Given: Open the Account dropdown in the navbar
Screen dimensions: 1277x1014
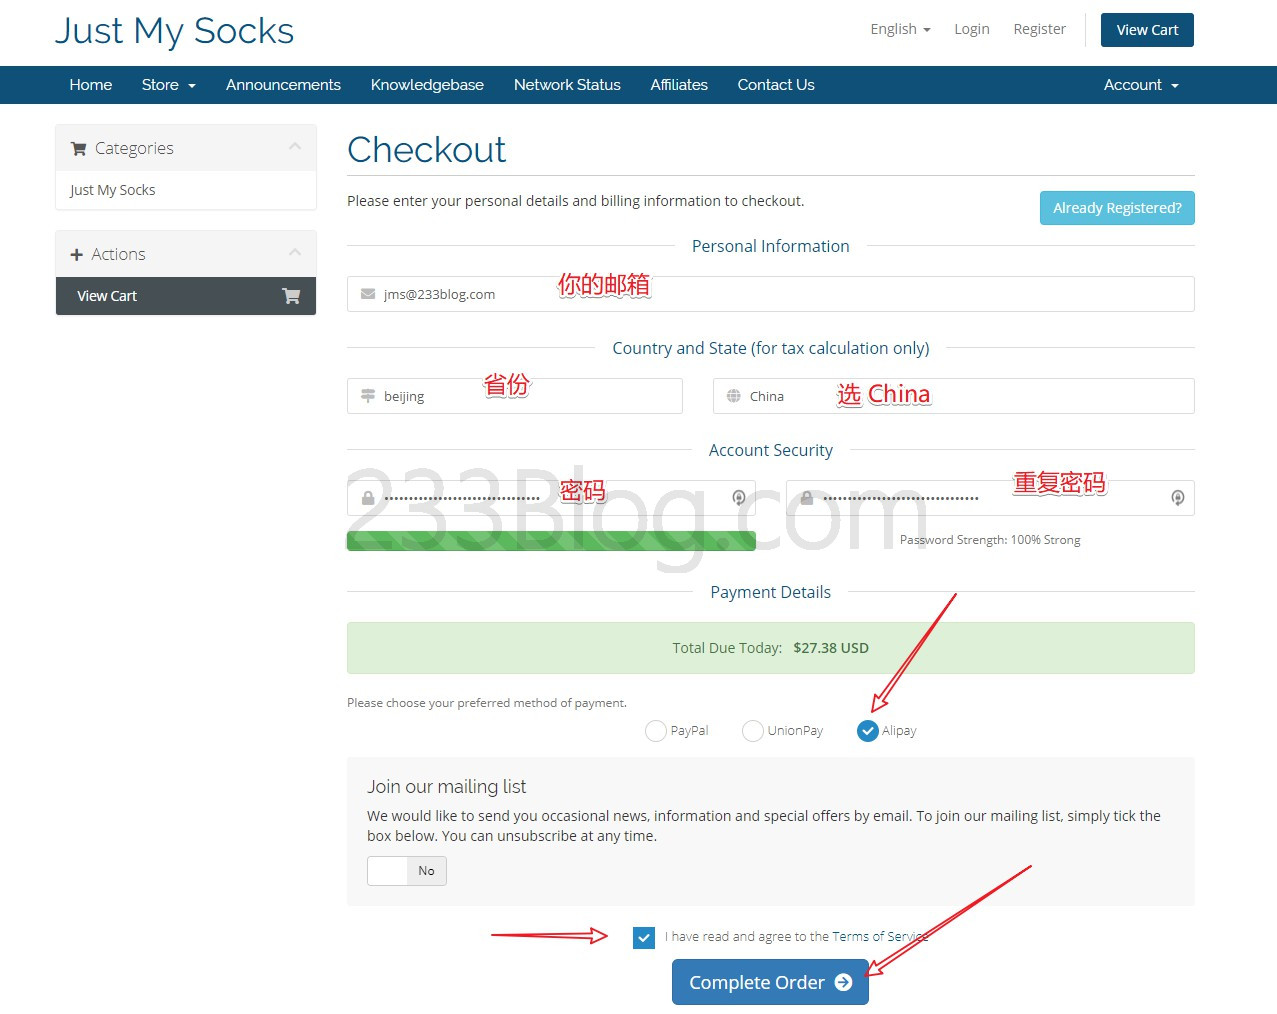Looking at the screenshot, I should click(x=1141, y=85).
